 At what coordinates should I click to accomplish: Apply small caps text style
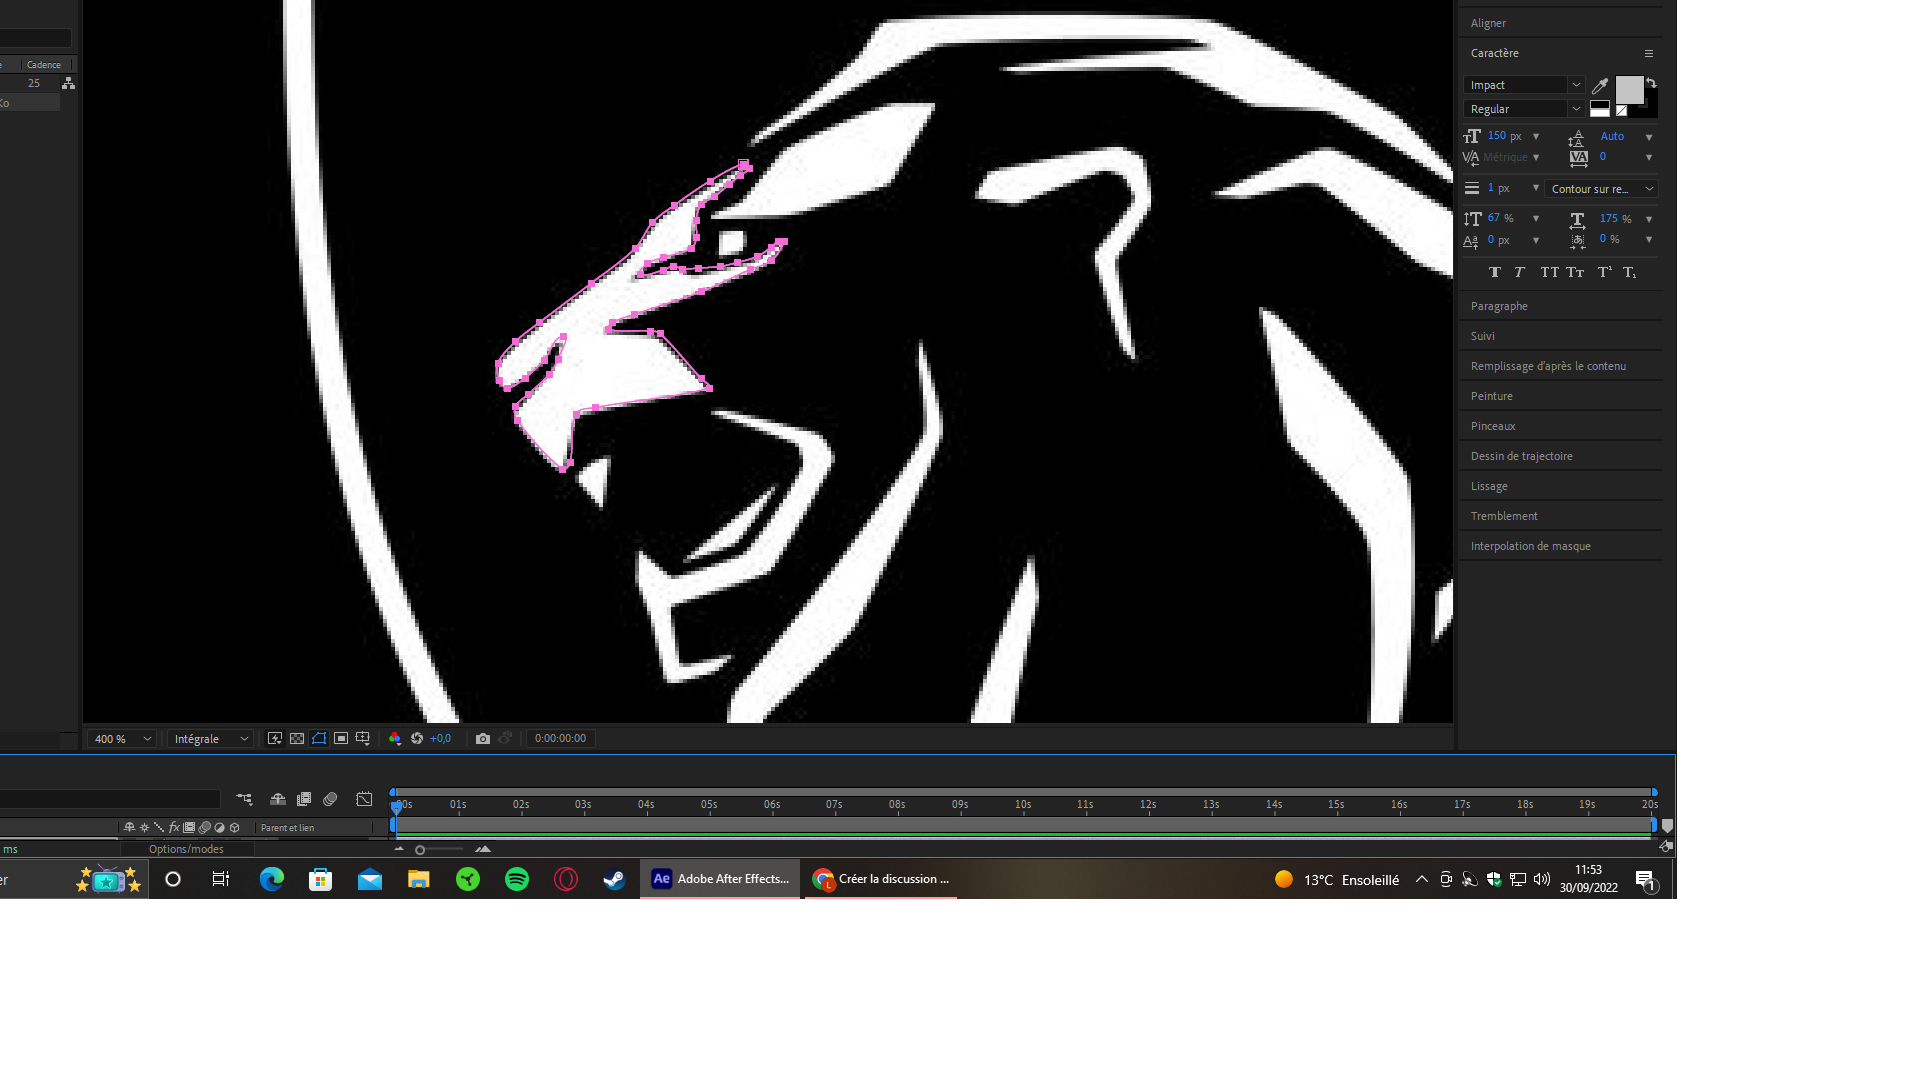click(x=1575, y=272)
